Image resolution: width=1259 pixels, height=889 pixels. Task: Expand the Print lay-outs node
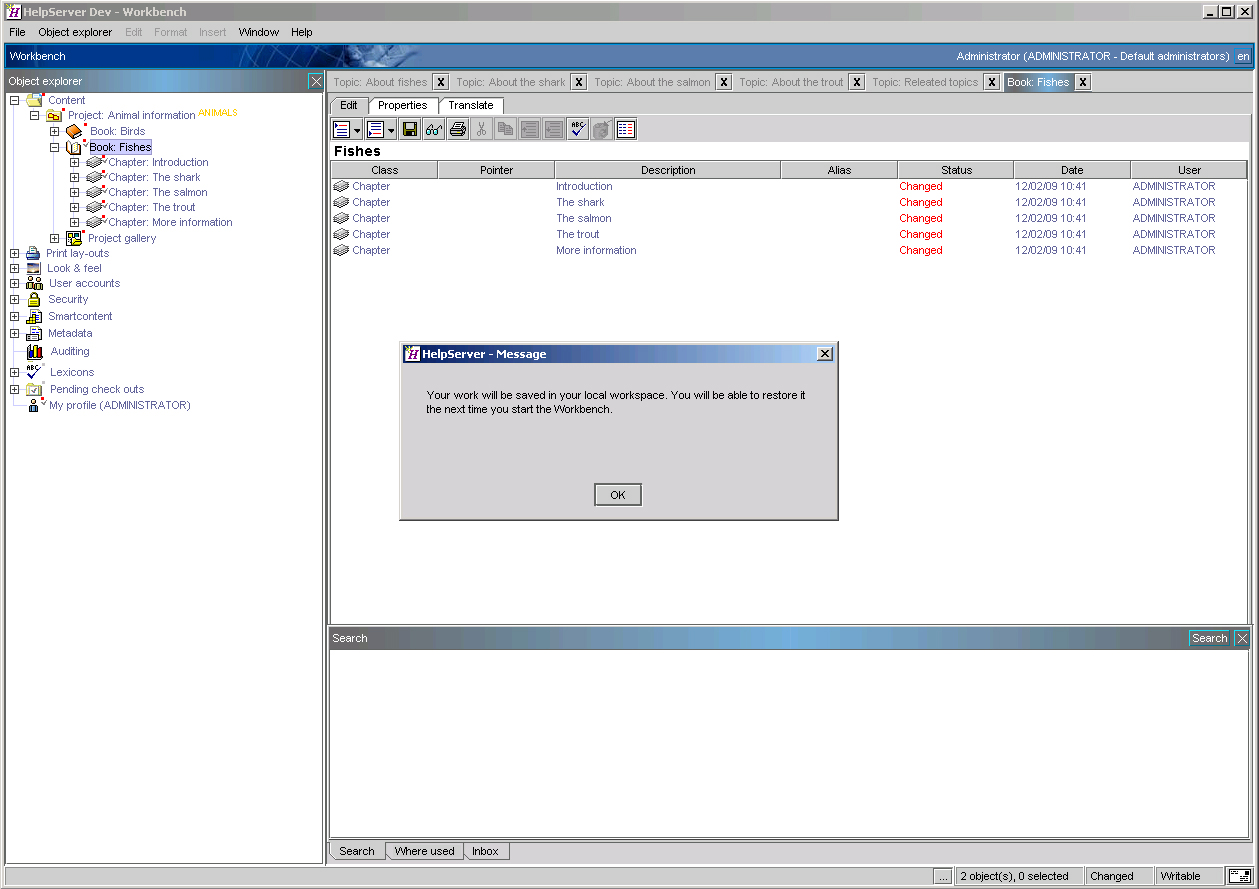point(15,253)
